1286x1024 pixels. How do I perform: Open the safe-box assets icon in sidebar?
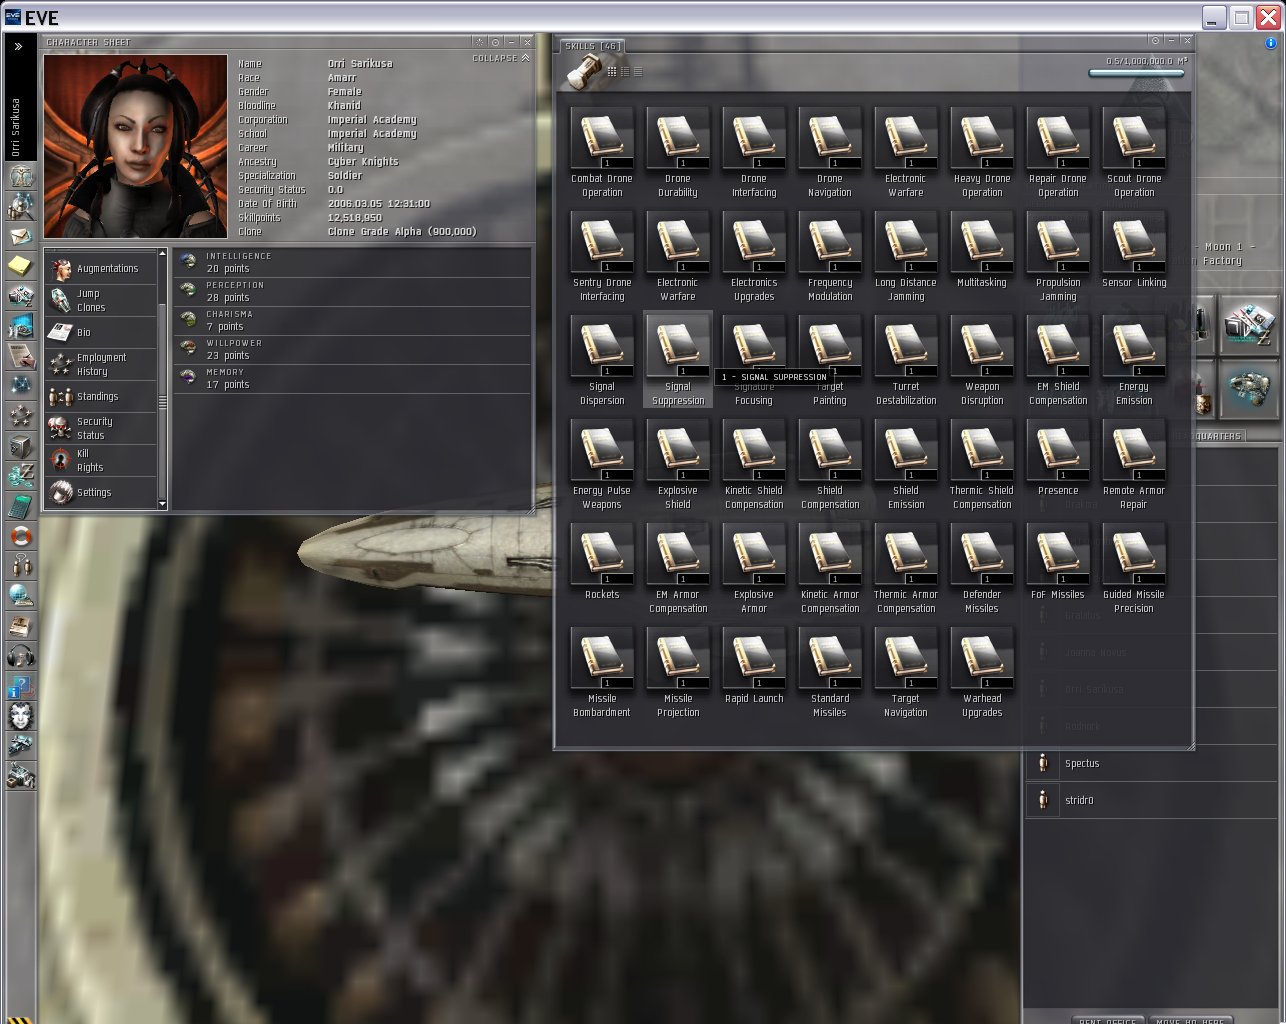pos(21,446)
